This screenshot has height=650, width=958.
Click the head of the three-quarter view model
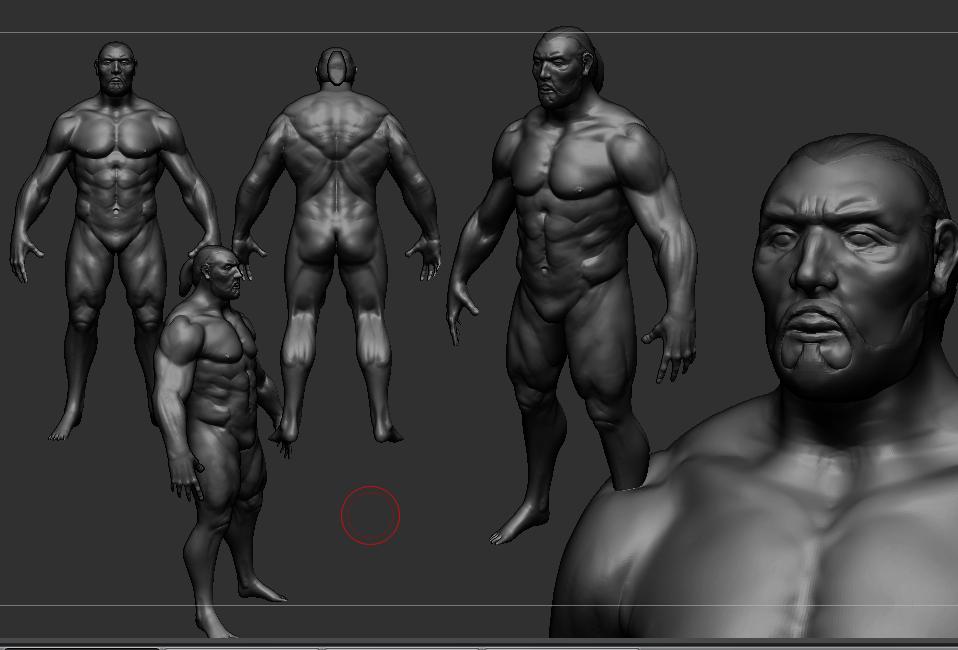[566, 67]
